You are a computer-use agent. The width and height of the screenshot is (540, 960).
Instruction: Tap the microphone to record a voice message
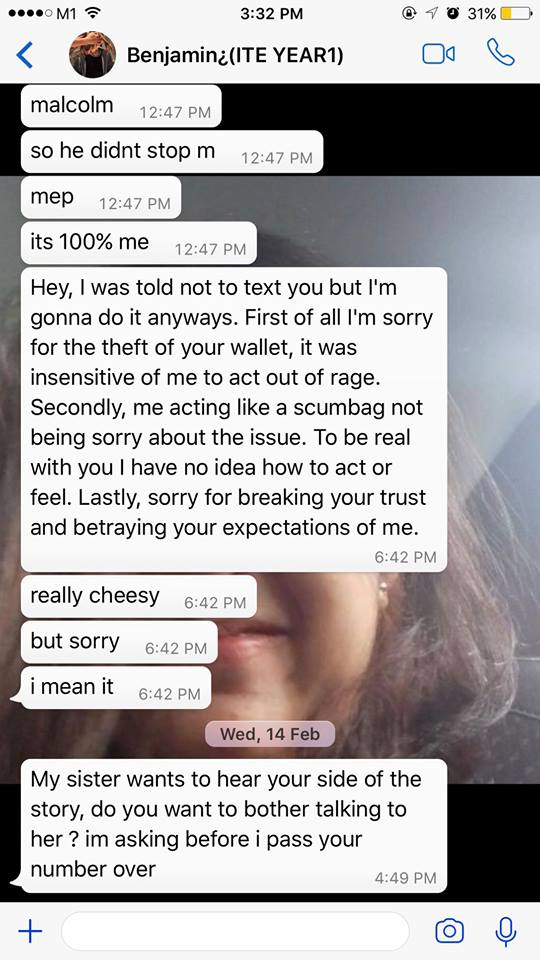click(505, 931)
